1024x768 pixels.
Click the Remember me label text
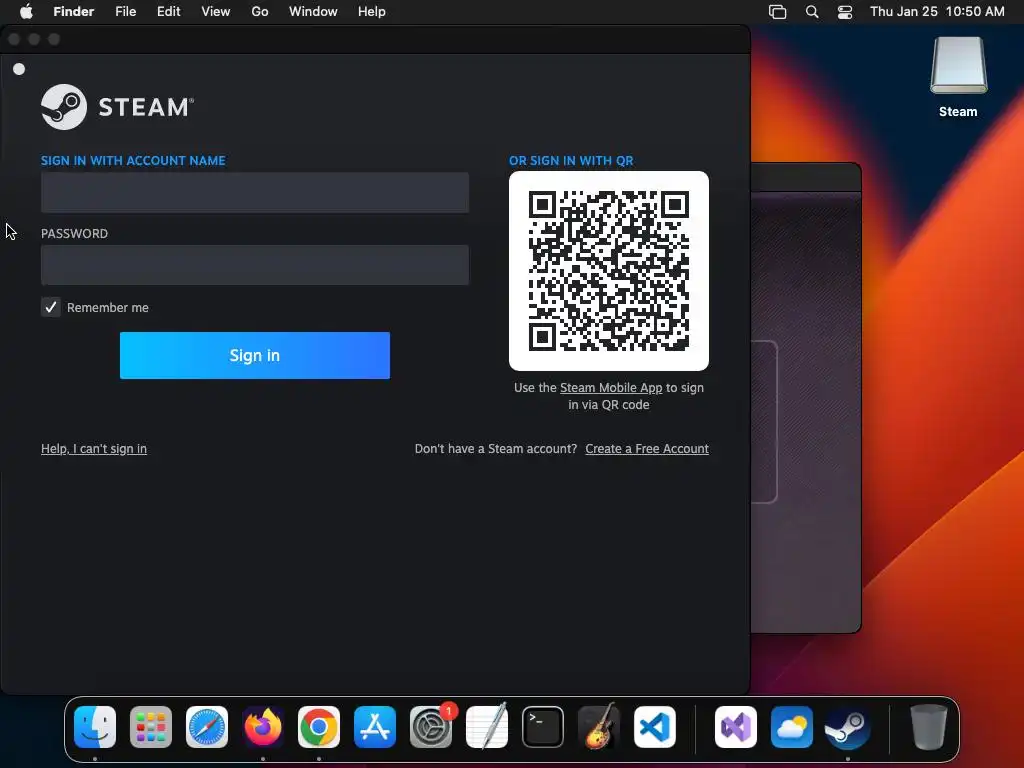(x=108, y=308)
